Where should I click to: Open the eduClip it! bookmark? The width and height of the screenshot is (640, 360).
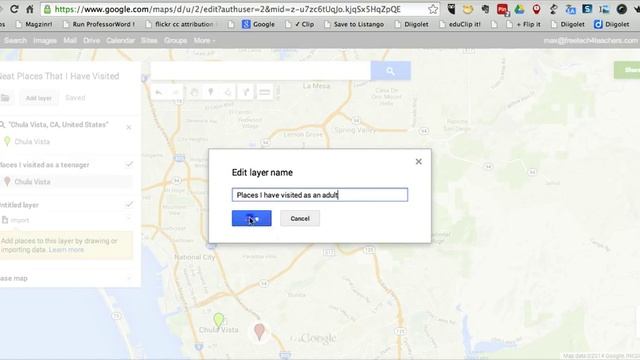pos(460,24)
